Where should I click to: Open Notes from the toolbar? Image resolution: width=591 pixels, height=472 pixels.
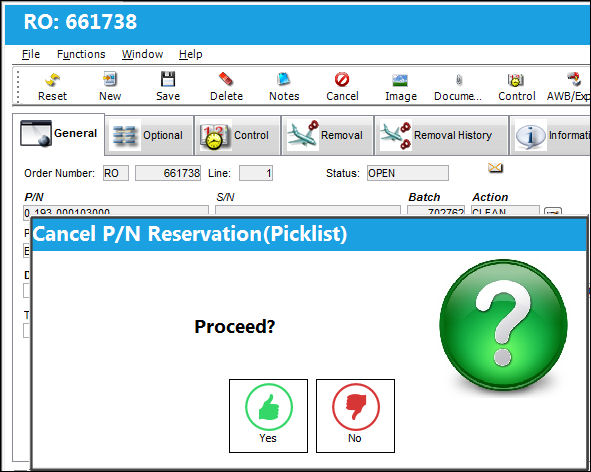point(284,87)
